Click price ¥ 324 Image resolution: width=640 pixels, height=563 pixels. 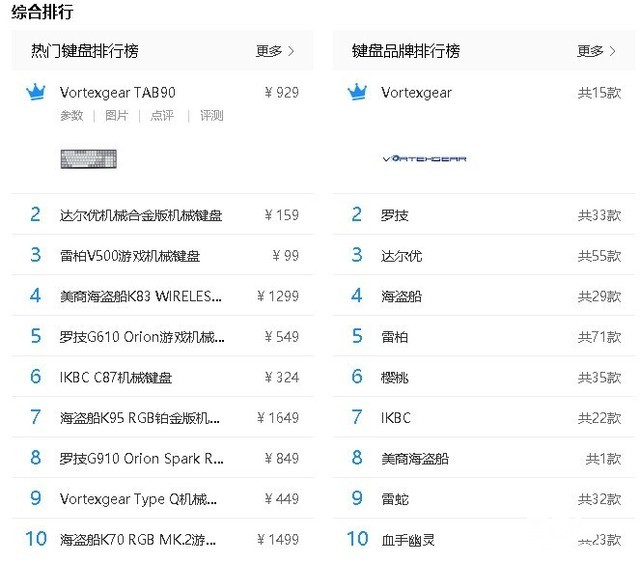(282, 377)
